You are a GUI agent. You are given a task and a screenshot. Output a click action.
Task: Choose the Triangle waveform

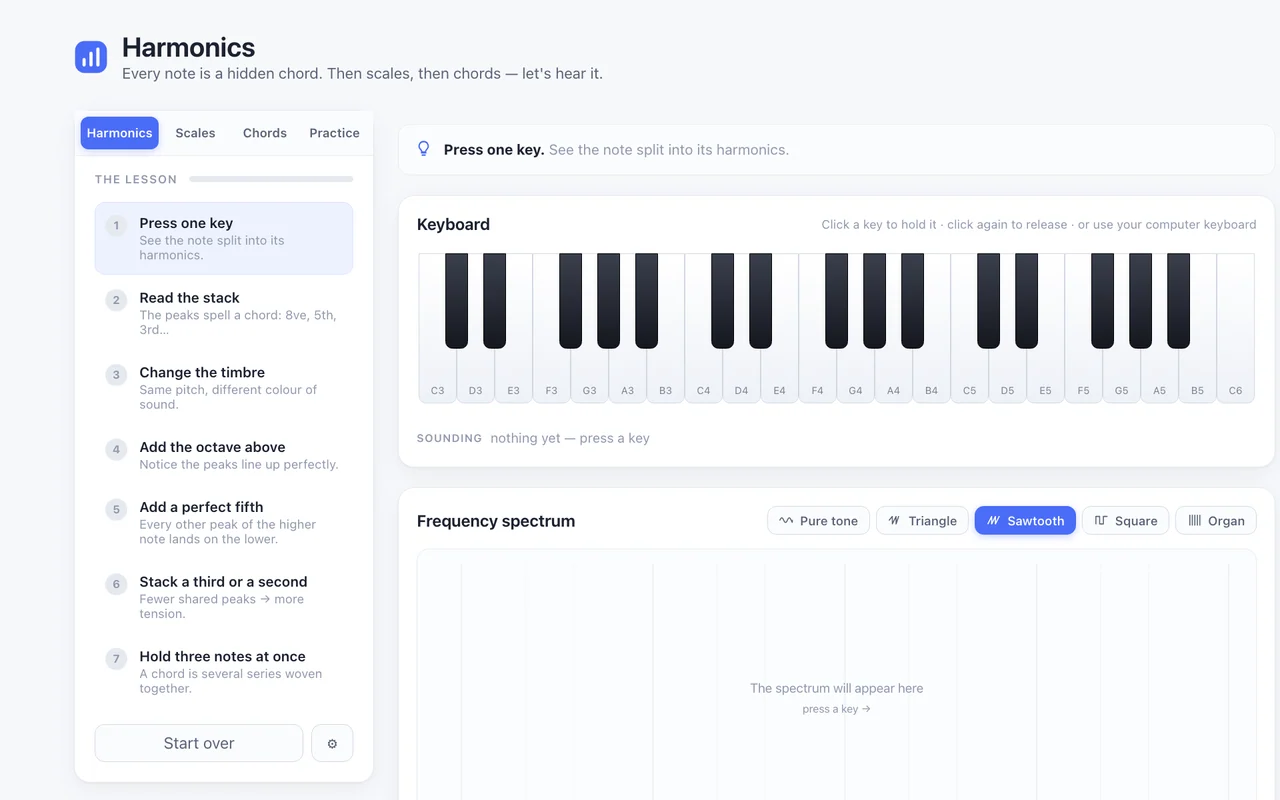[923, 520]
